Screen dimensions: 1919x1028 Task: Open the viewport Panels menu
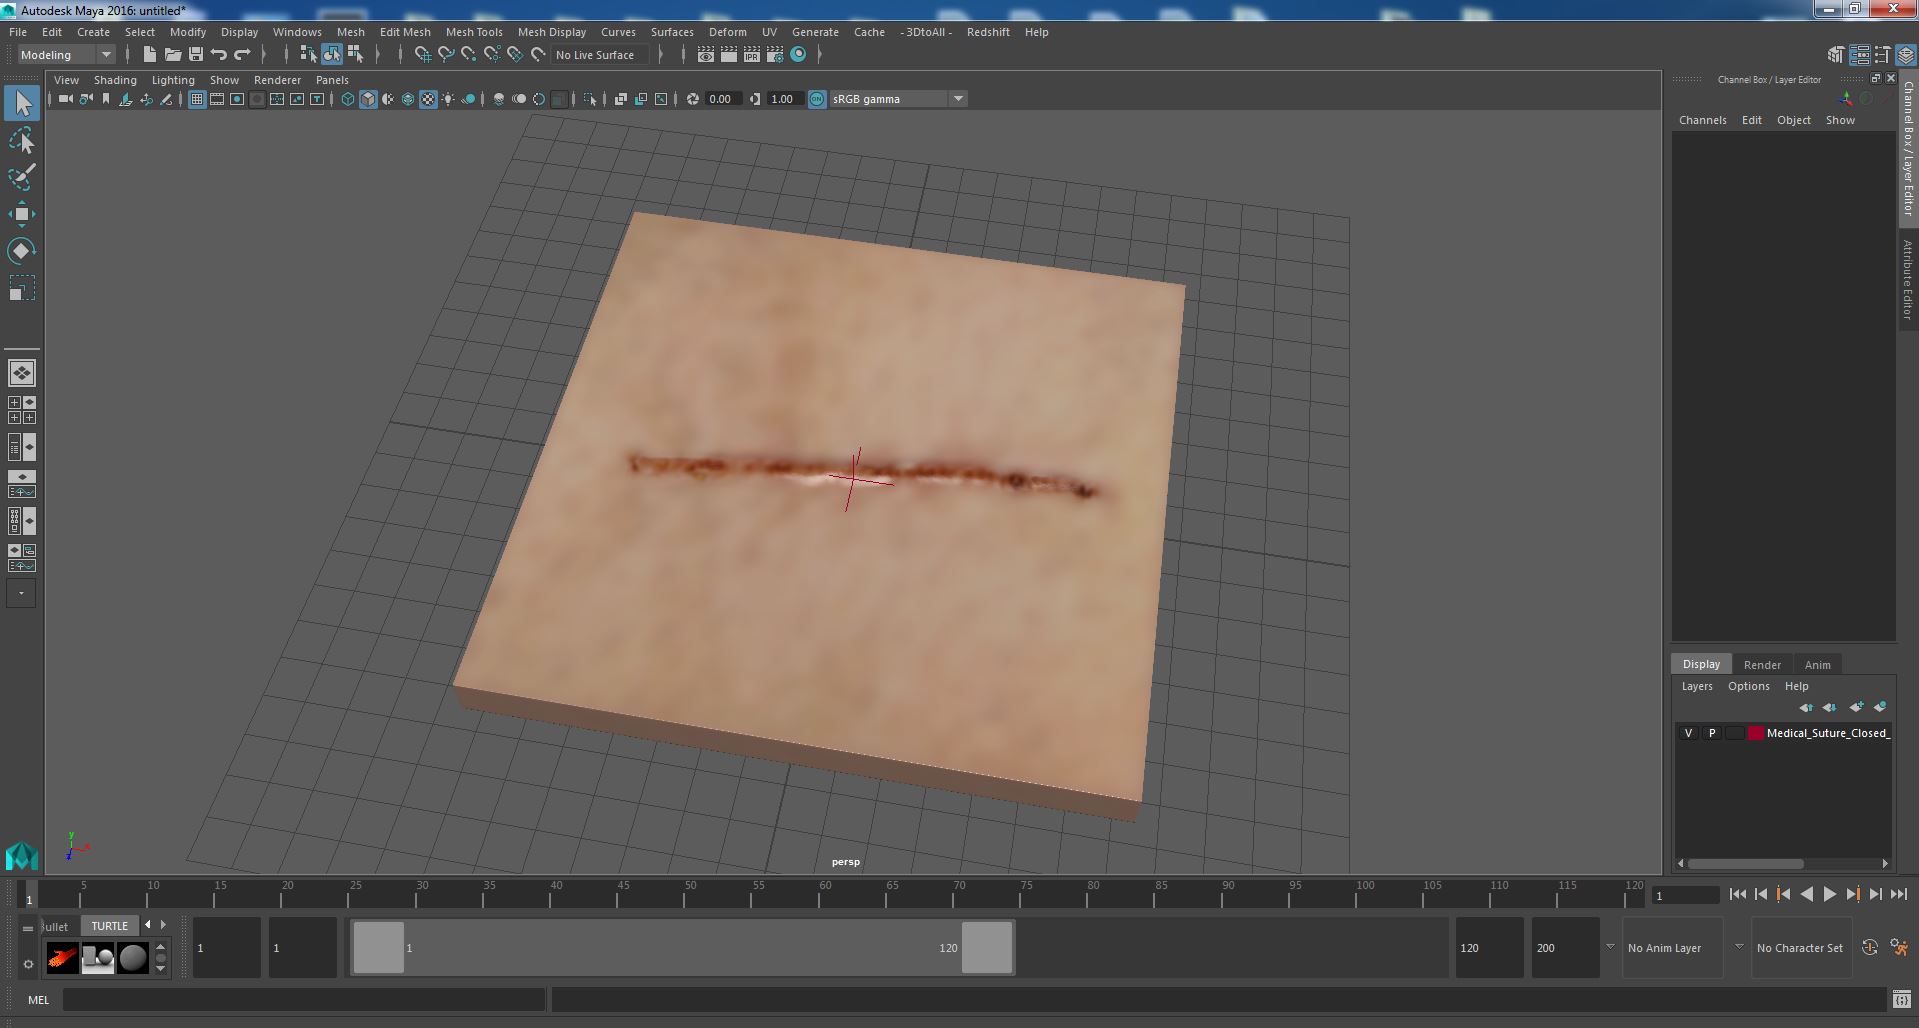[x=332, y=80]
